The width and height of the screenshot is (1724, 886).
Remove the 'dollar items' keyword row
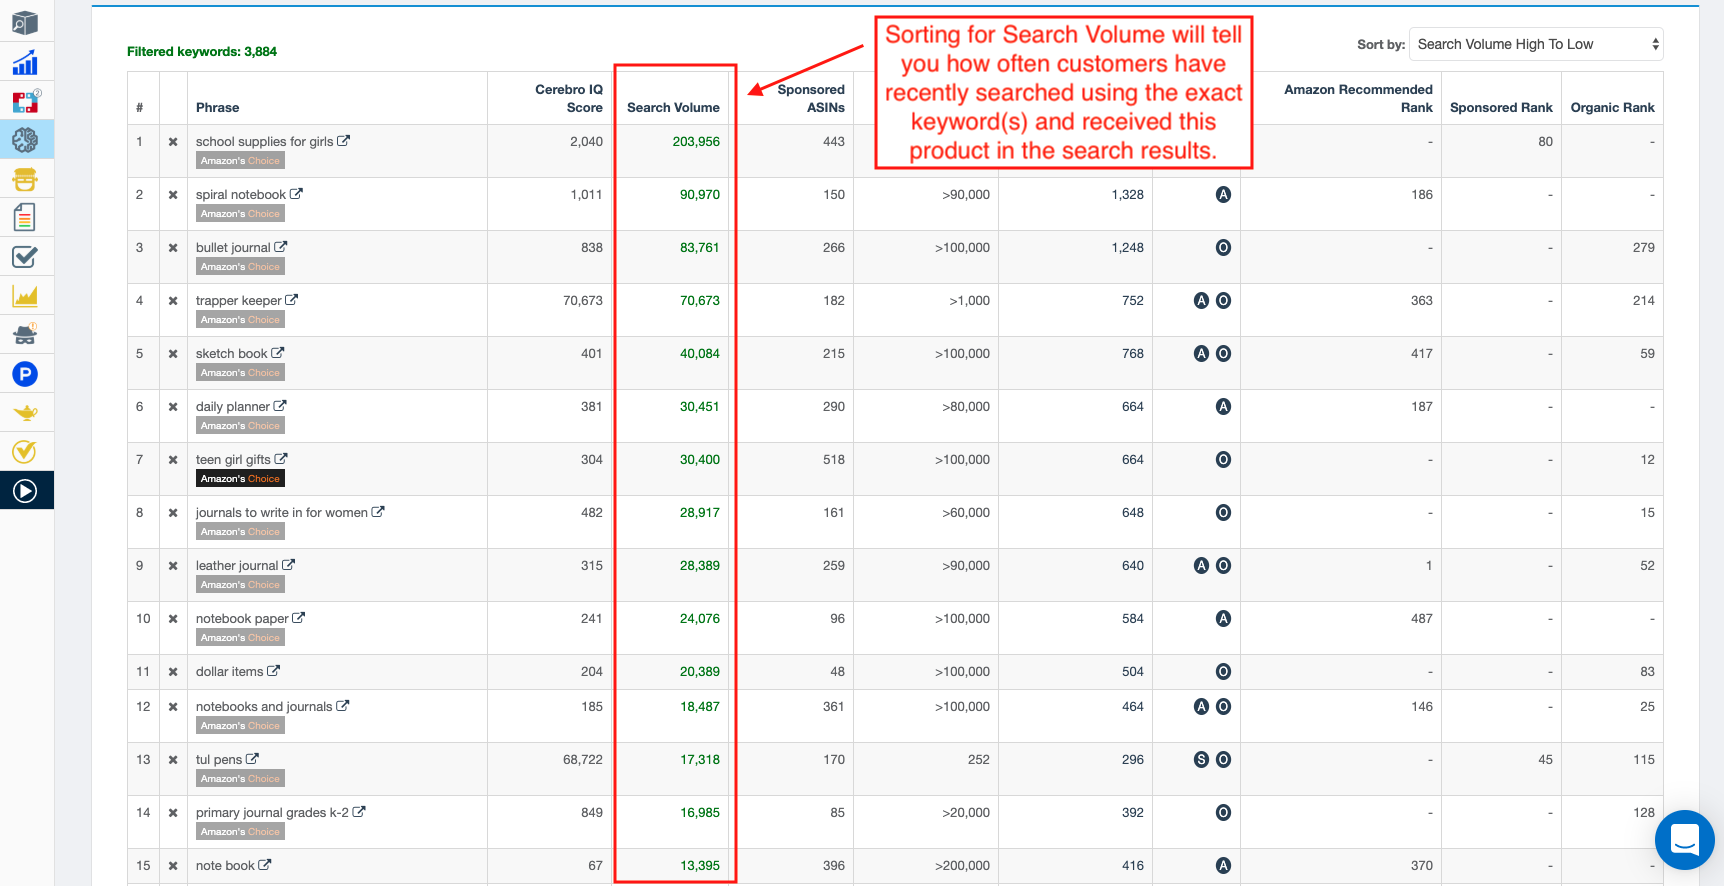click(173, 672)
